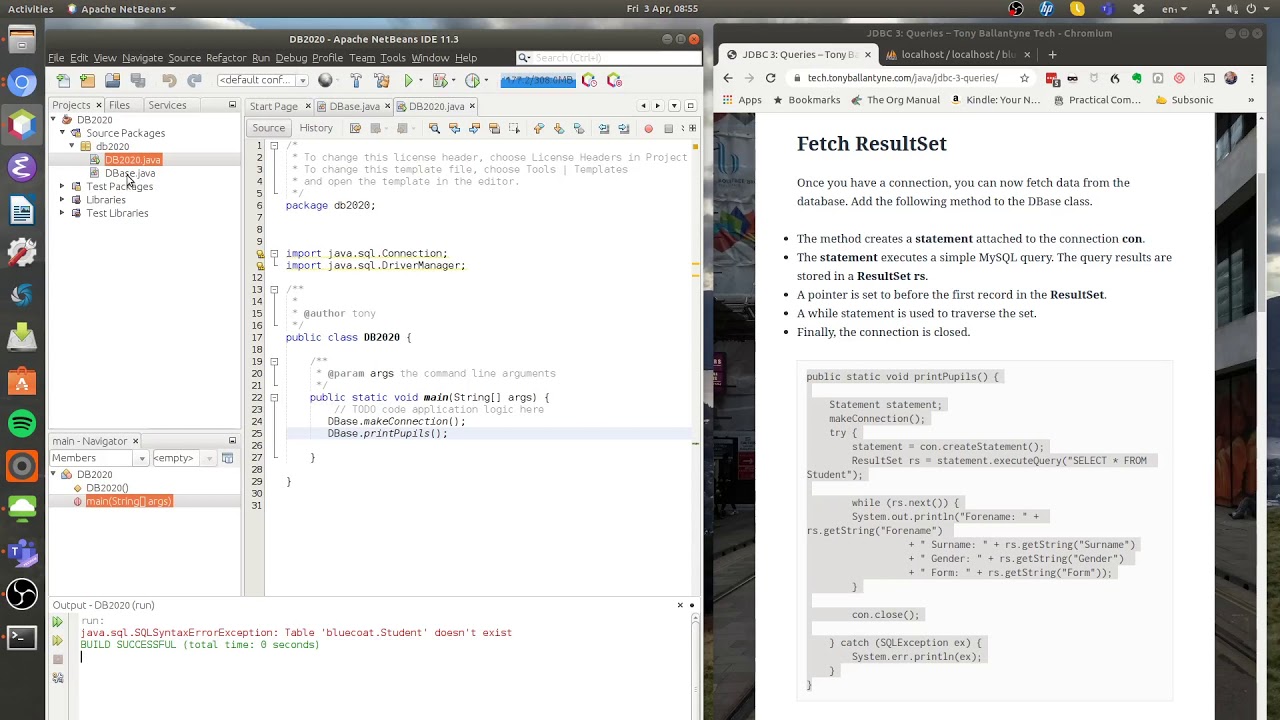Click the Undo toolbar icon
Screen dimensions: 1280x720
coord(169,80)
